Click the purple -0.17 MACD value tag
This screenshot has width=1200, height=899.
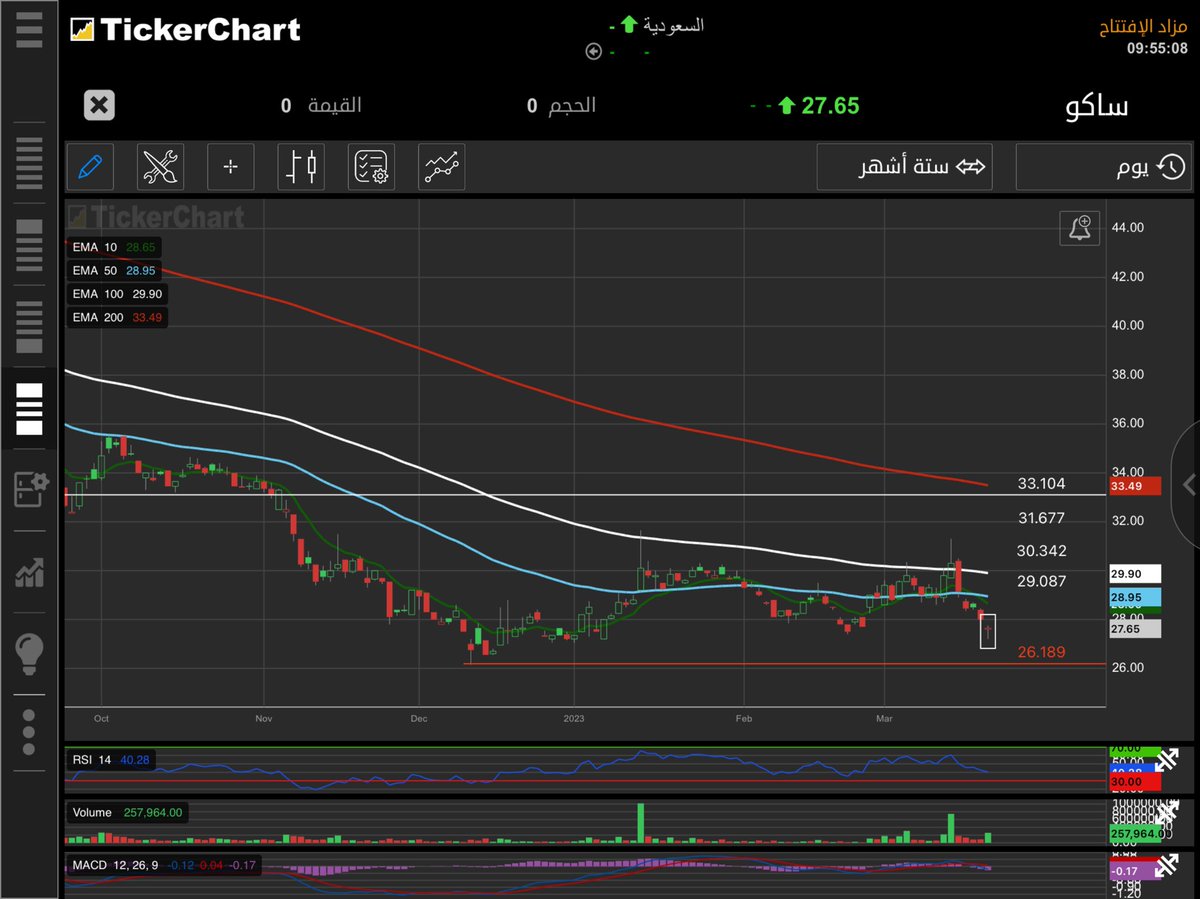(x=1135, y=871)
